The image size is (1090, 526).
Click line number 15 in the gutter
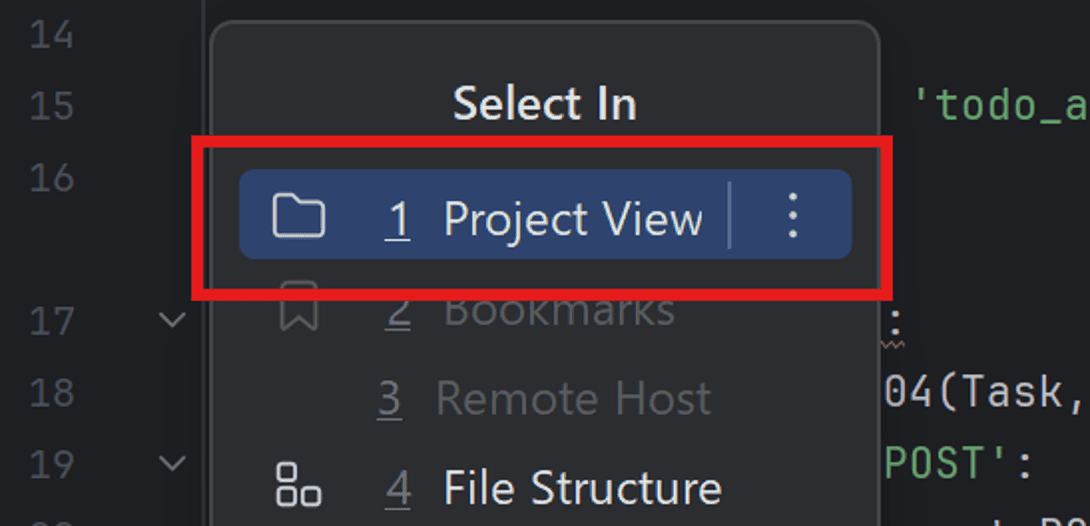pos(51,106)
